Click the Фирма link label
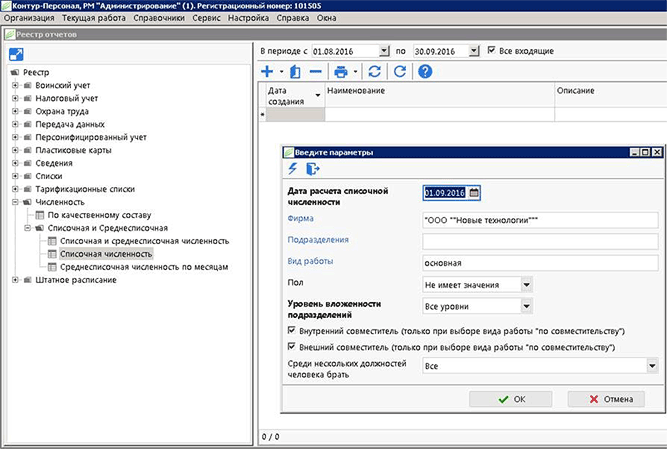The image size is (667, 449). (x=301, y=218)
